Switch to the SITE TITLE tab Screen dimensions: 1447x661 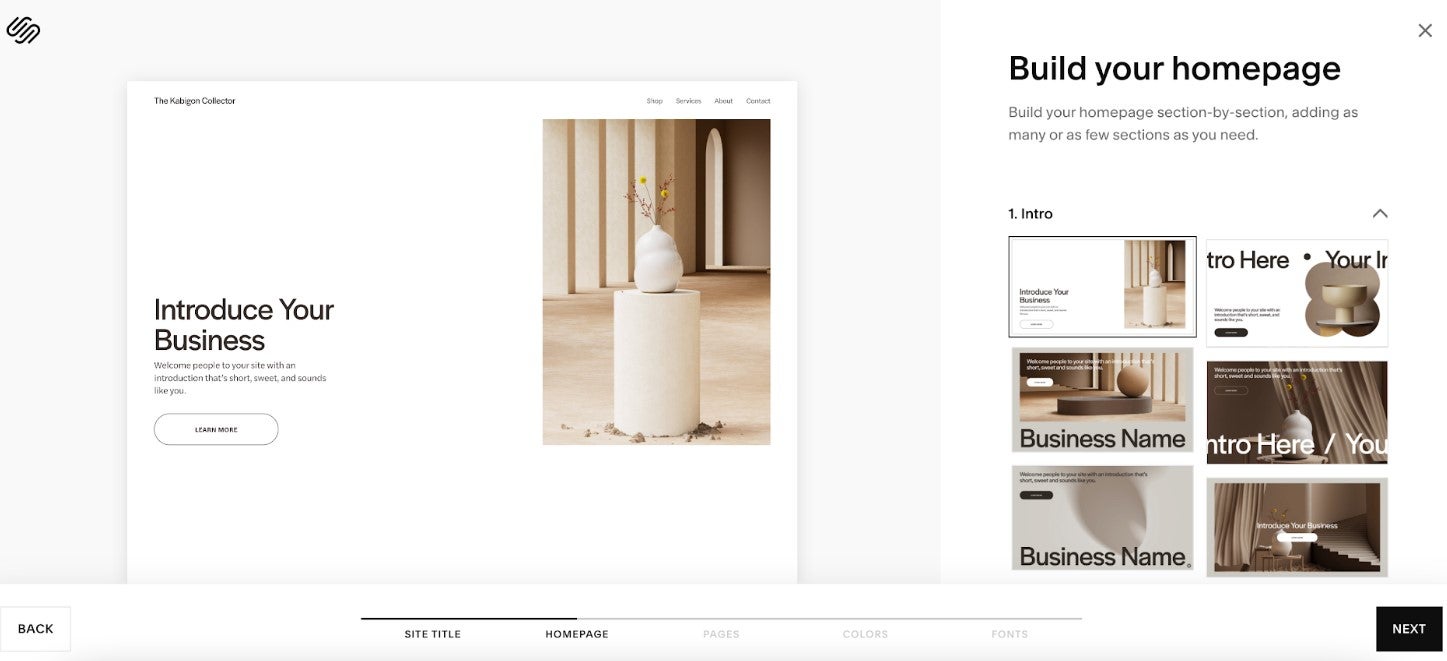point(432,633)
